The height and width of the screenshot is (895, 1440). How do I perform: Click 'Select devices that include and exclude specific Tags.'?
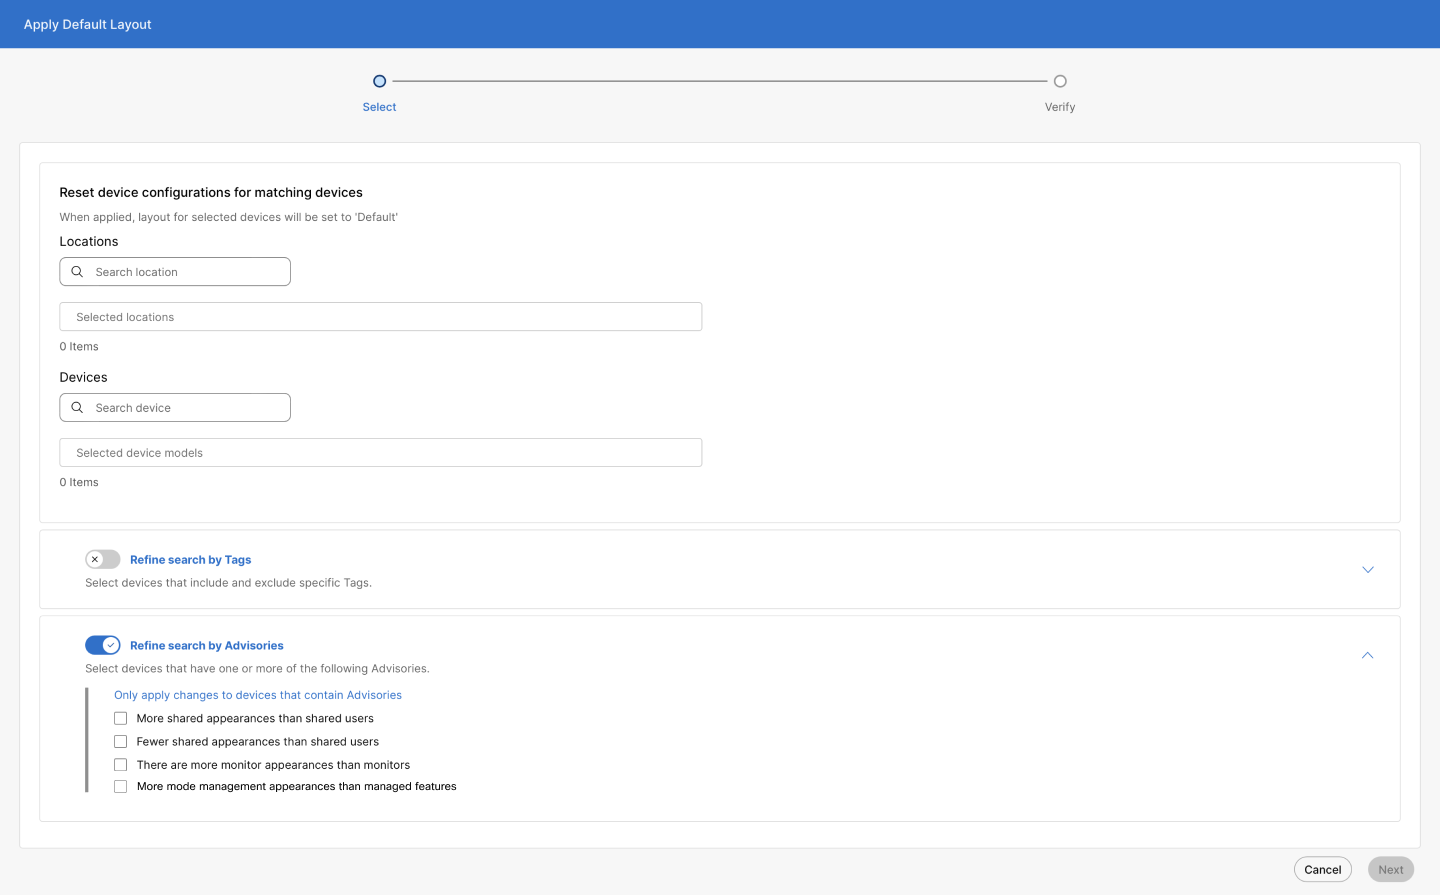(x=228, y=583)
